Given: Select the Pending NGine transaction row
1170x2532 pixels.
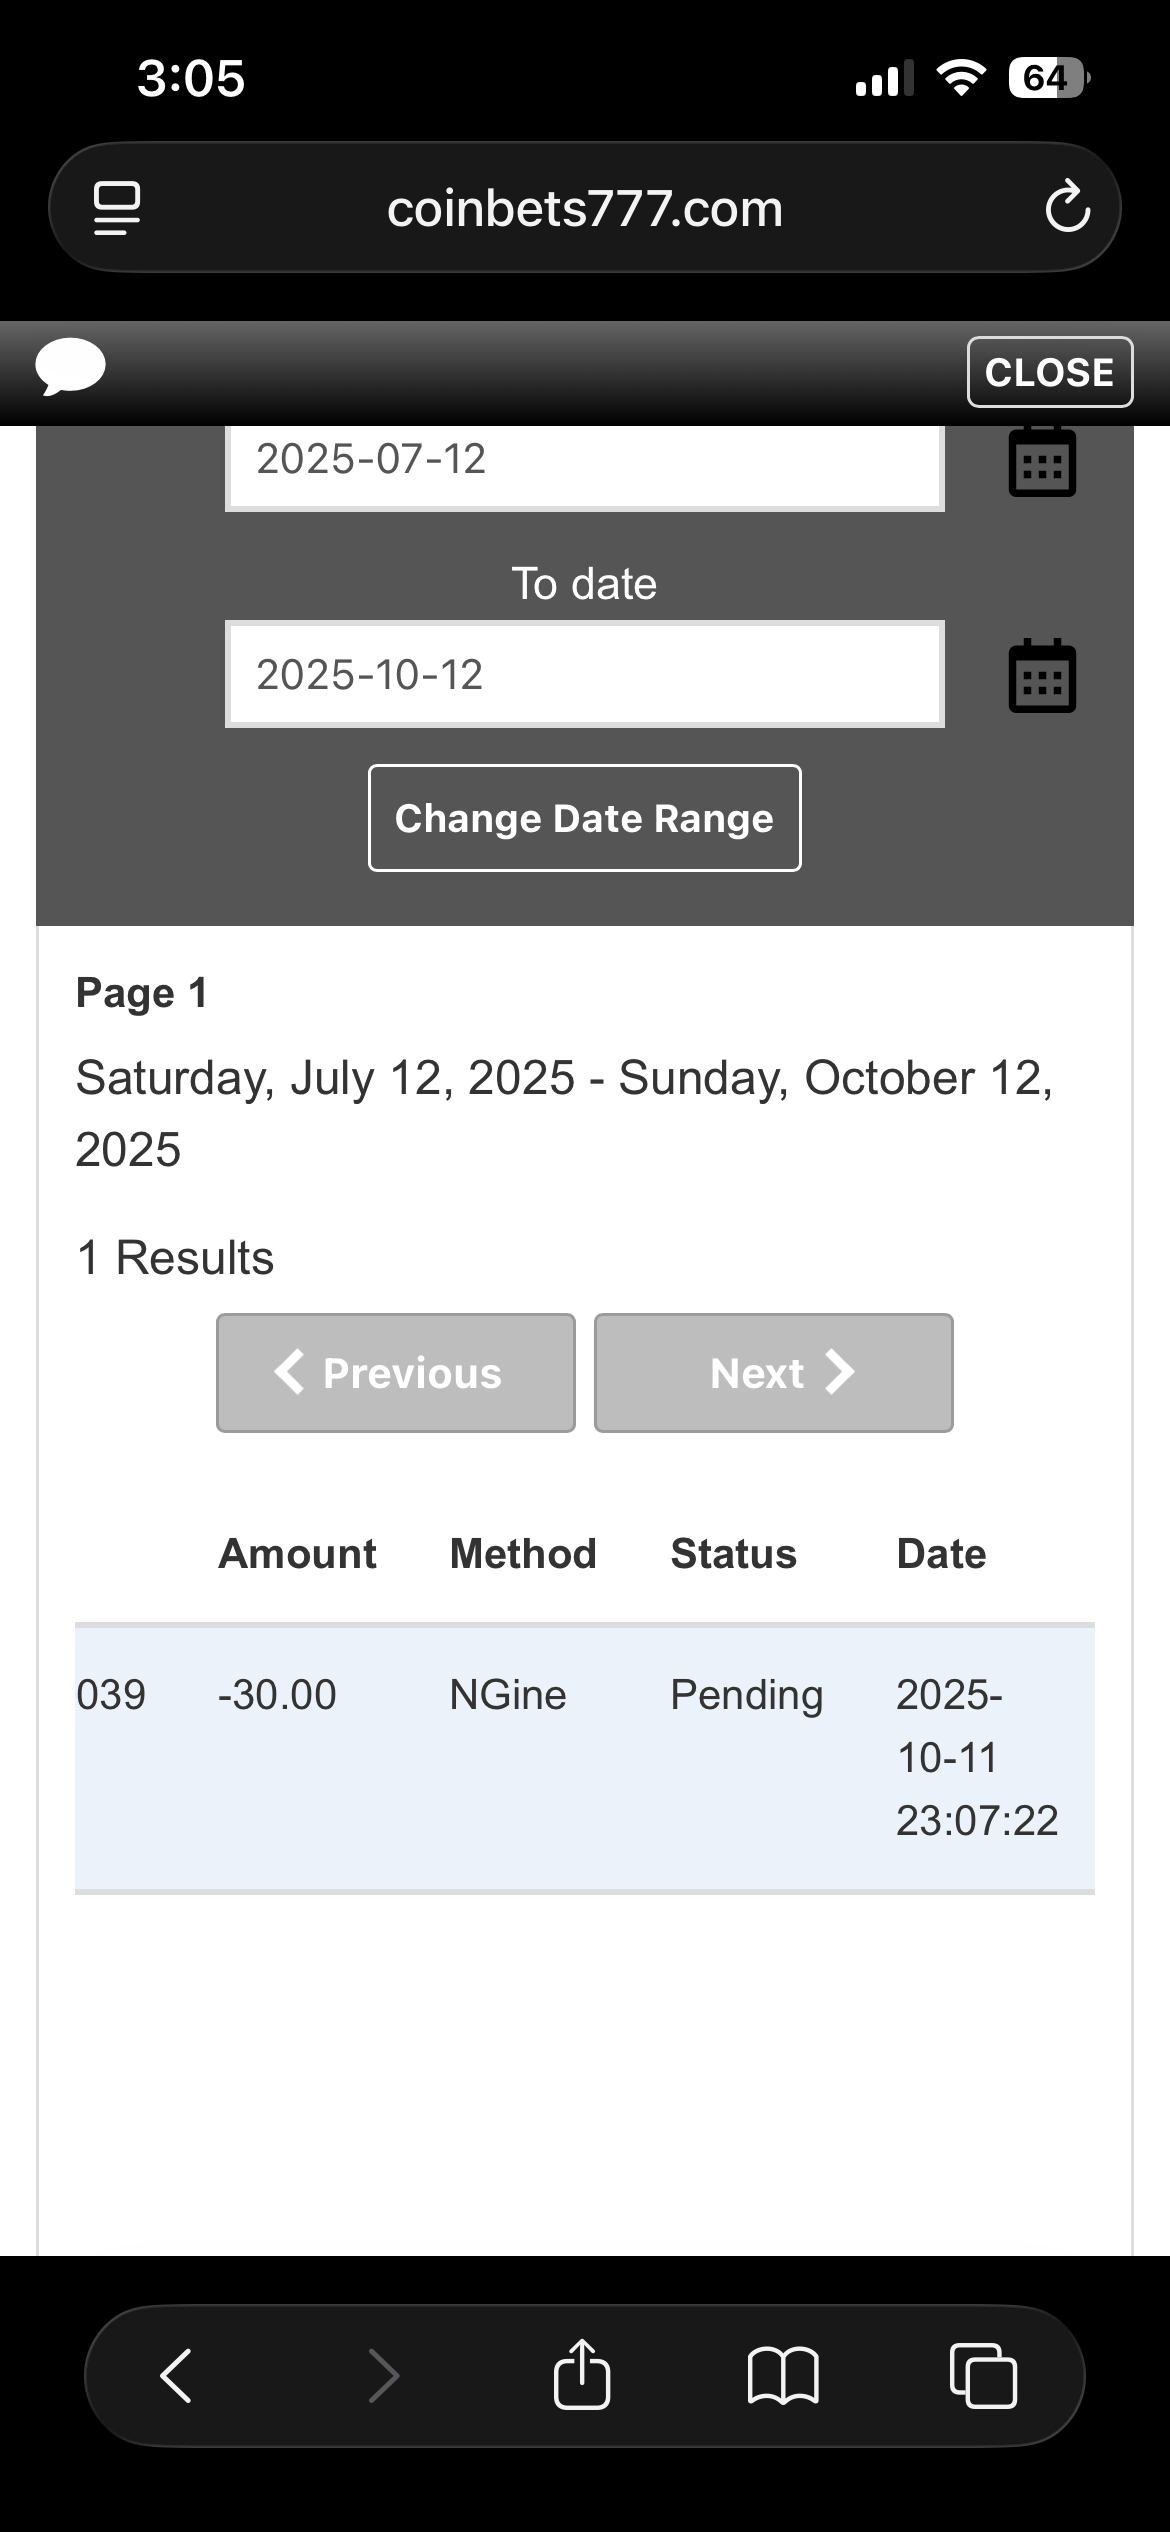Looking at the screenshot, I should click(x=584, y=1757).
